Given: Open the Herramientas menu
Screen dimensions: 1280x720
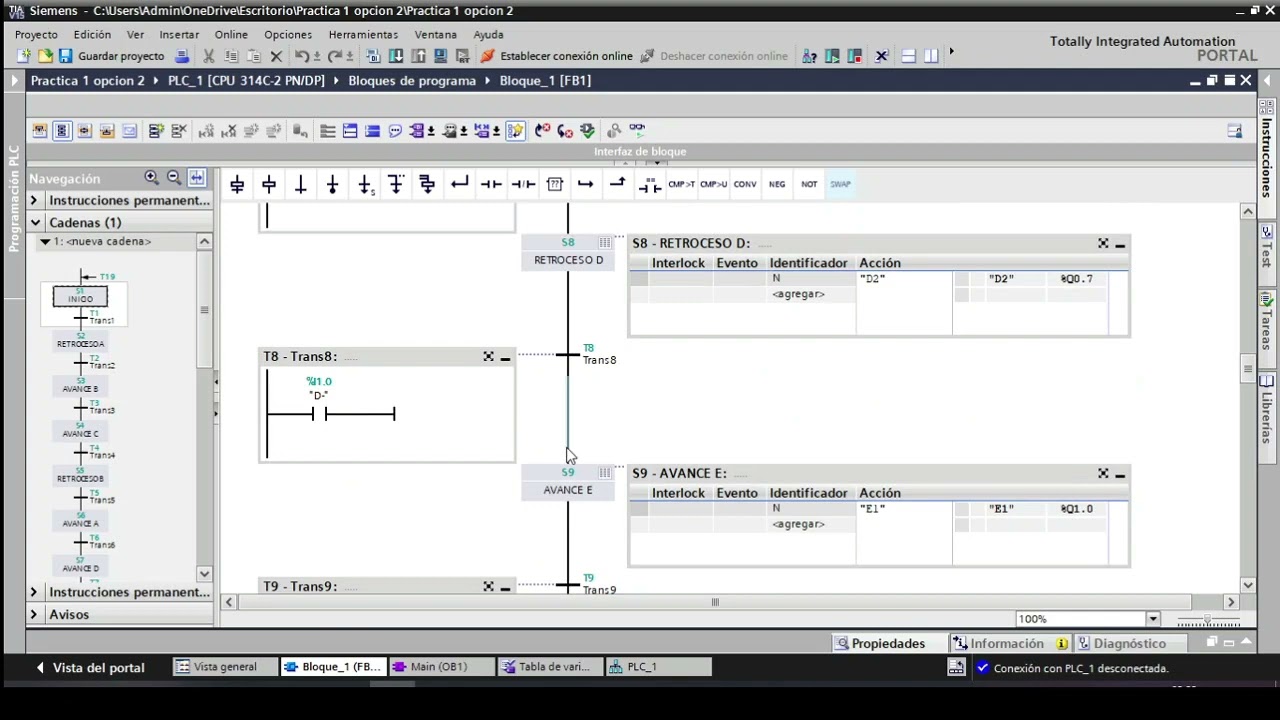Looking at the screenshot, I should point(363,34).
